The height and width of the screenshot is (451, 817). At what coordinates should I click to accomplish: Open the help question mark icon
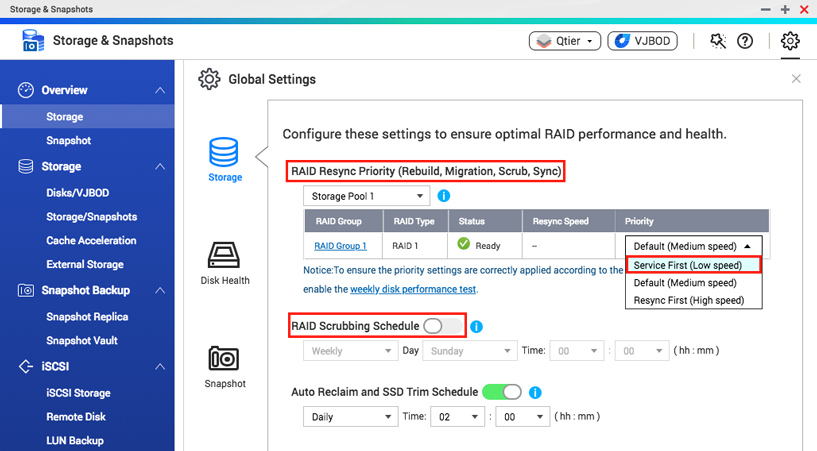745,41
